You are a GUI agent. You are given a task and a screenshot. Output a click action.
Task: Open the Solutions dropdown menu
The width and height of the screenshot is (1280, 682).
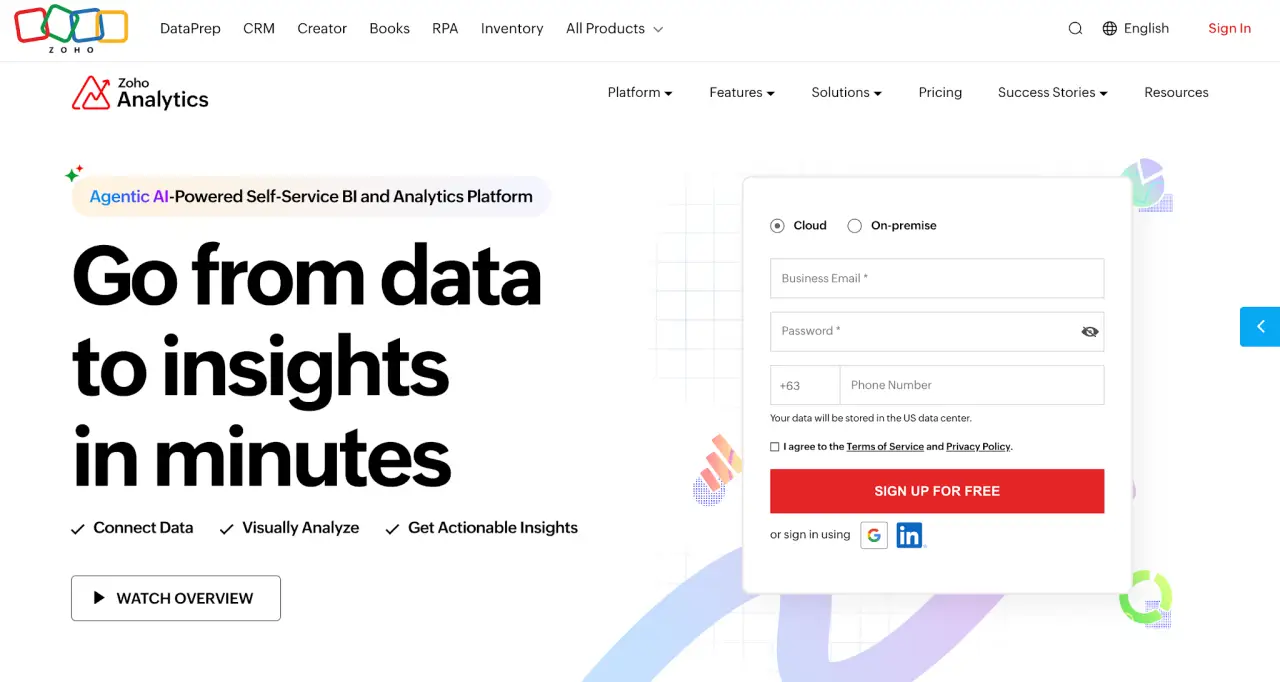coord(846,93)
